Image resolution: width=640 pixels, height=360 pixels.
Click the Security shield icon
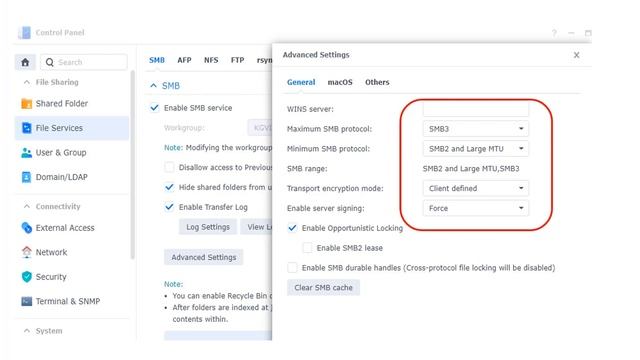click(x=27, y=277)
